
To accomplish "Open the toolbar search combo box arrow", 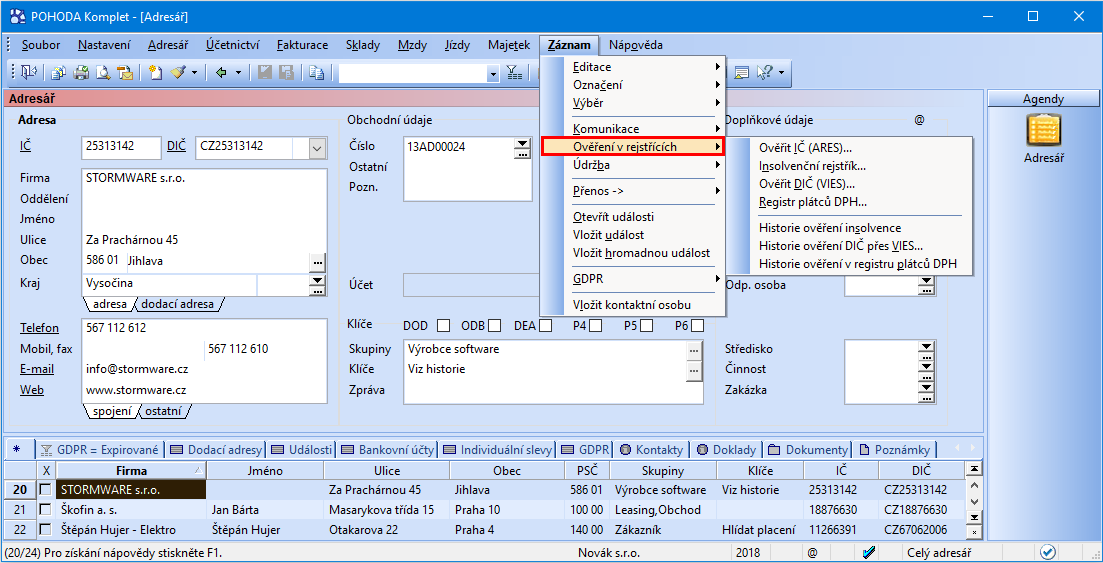I will coord(493,72).
